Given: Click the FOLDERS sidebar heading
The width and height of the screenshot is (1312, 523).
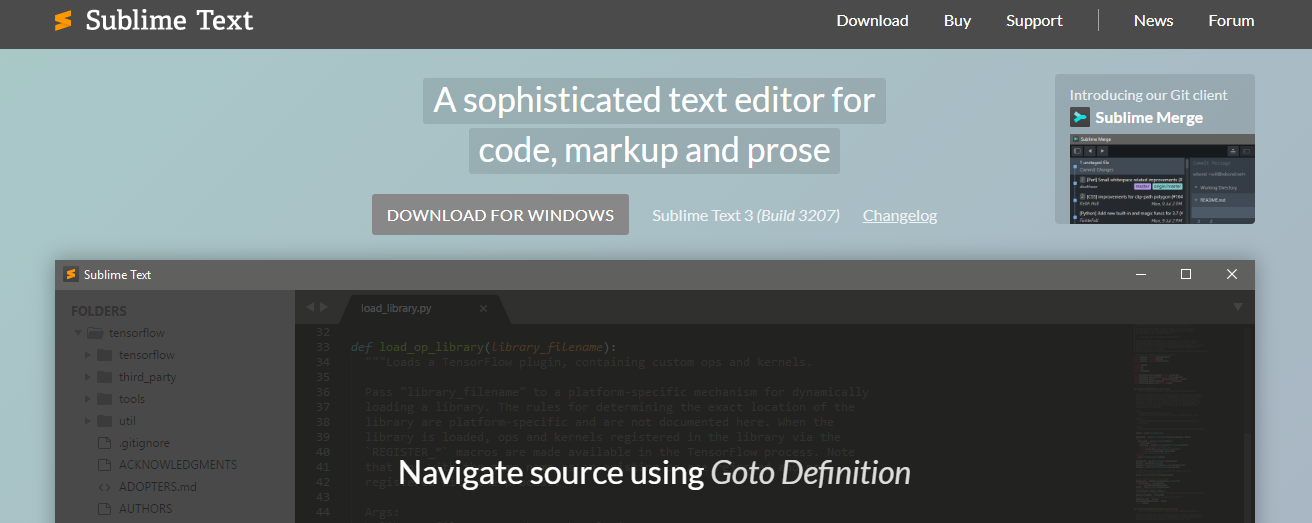Looking at the screenshot, I should point(99,311).
